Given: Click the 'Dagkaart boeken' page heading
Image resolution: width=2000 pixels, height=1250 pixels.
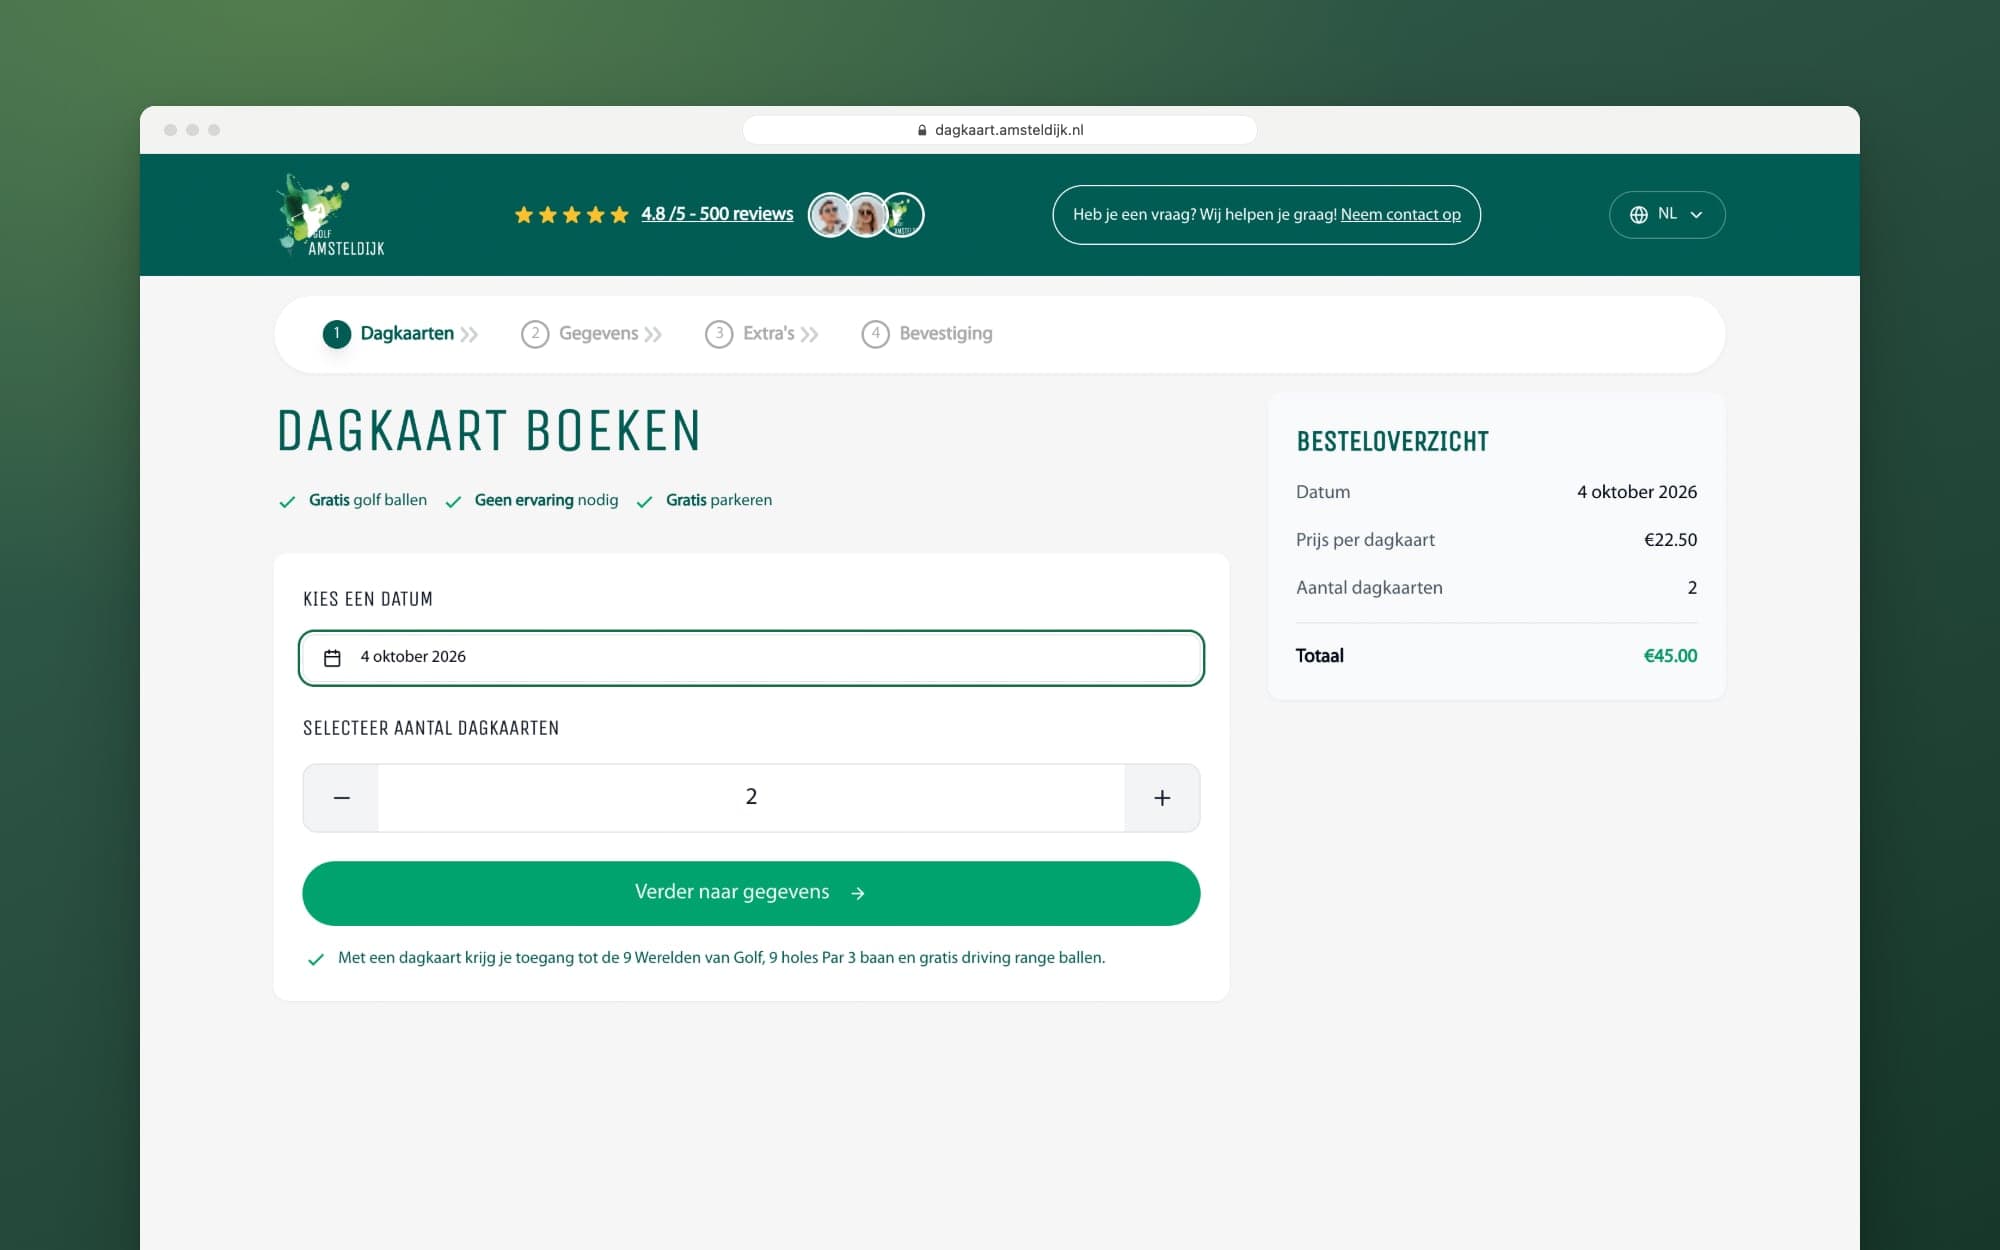Looking at the screenshot, I should click(489, 431).
